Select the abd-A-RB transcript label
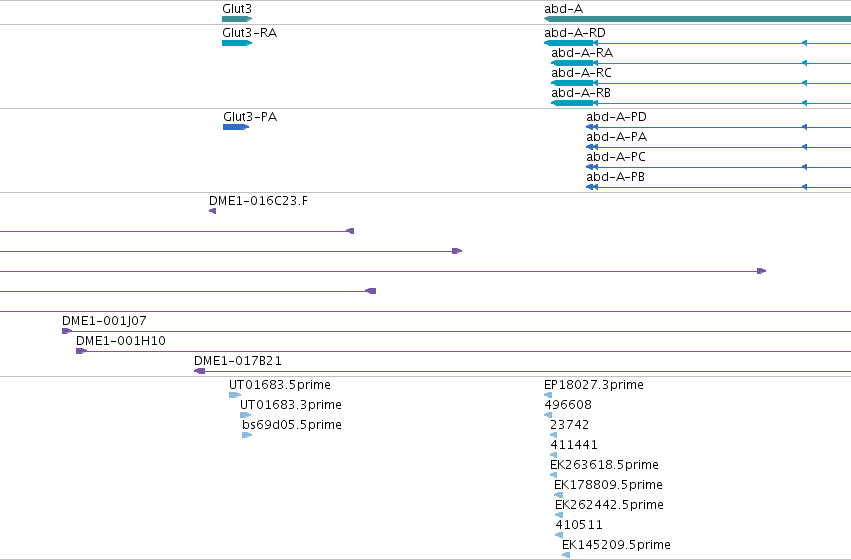The height and width of the screenshot is (560, 851). (581, 93)
